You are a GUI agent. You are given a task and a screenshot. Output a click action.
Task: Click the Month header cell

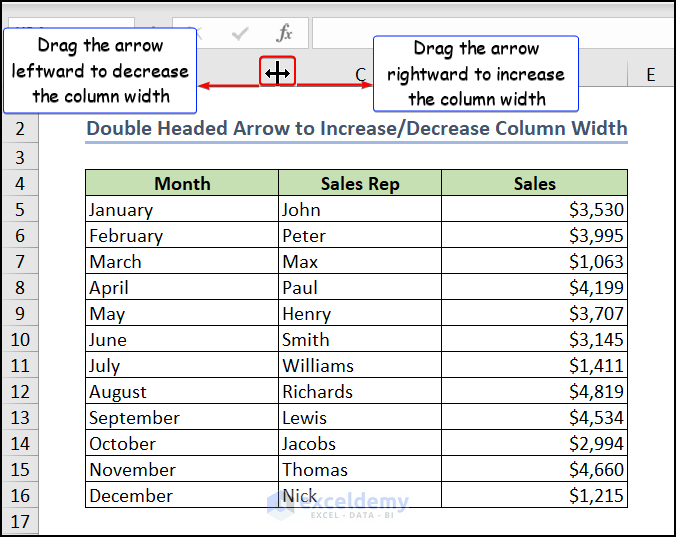(182, 183)
